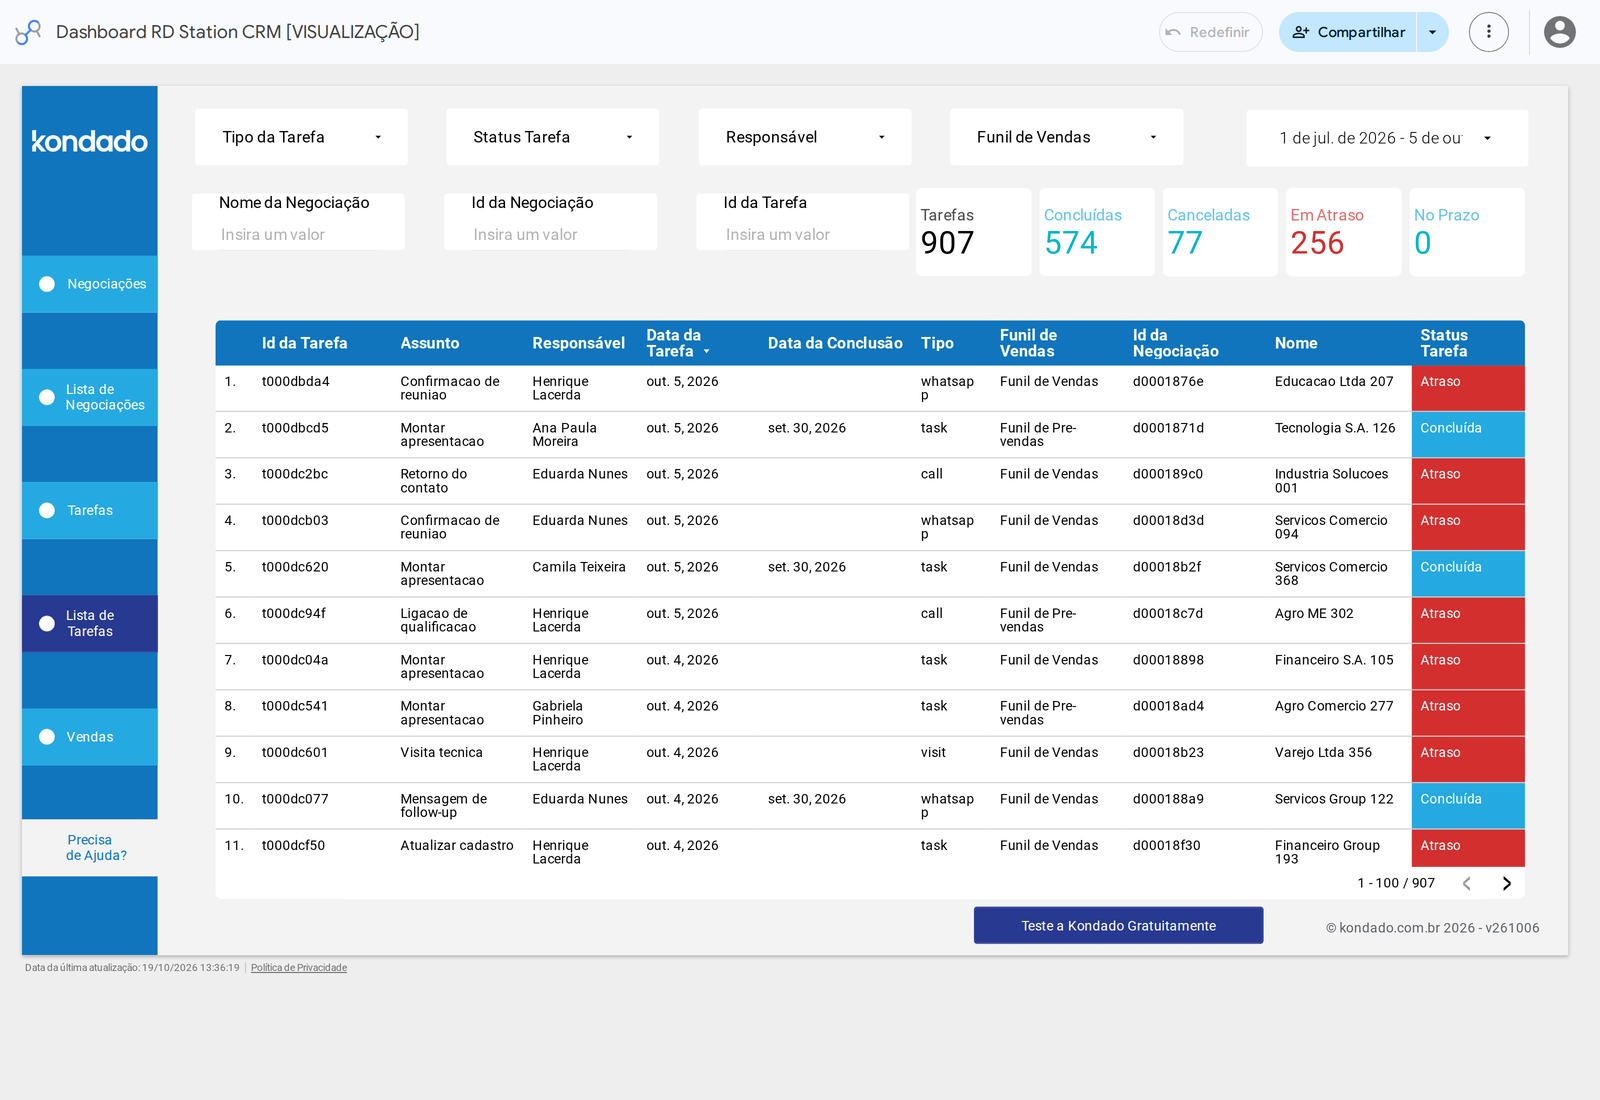Open the Política de Privacidade link
Screen dimensions: 1600x1100
pyautogui.click(x=299, y=968)
